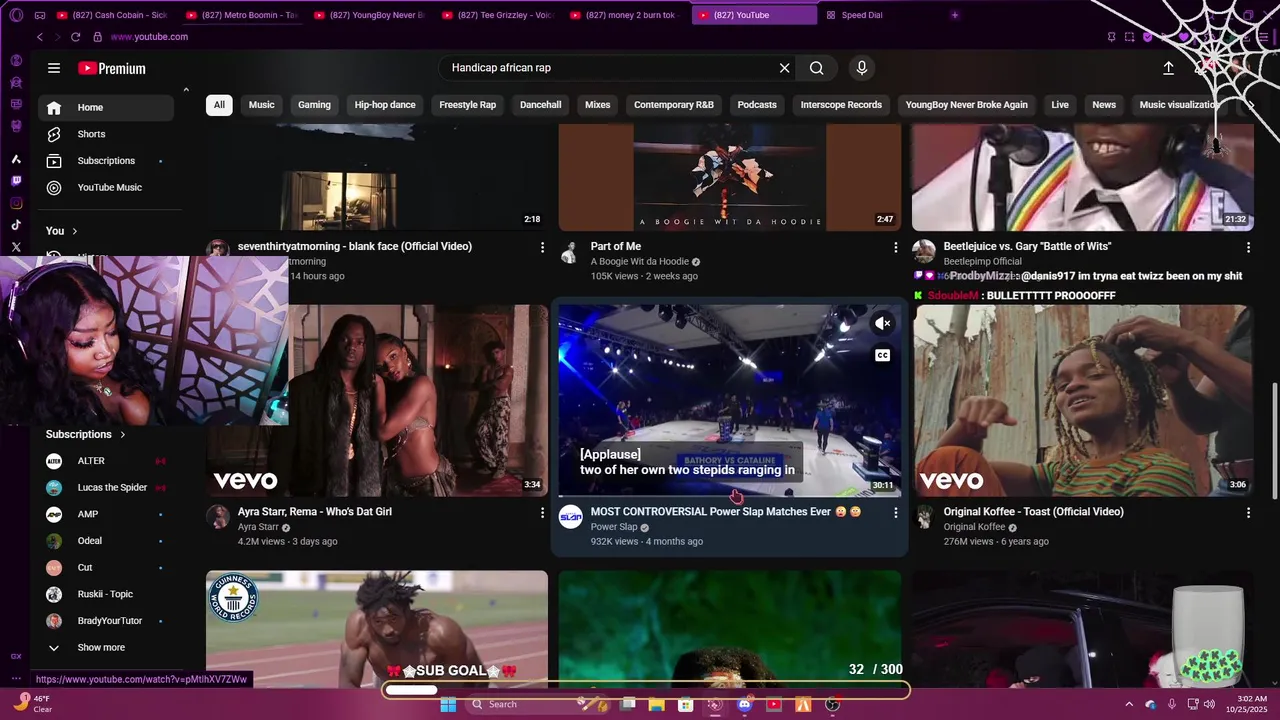The height and width of the screenshot is (720, 1280).
Task: Switch to the Cash Cobain browser tab
Action: tap(112, 15)
